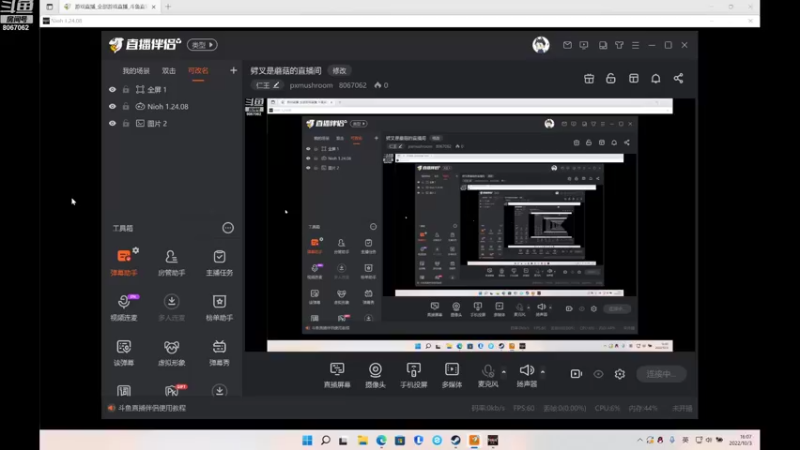
Task: Expand the speaker options arrow
Action: click(x=542, y=372)
